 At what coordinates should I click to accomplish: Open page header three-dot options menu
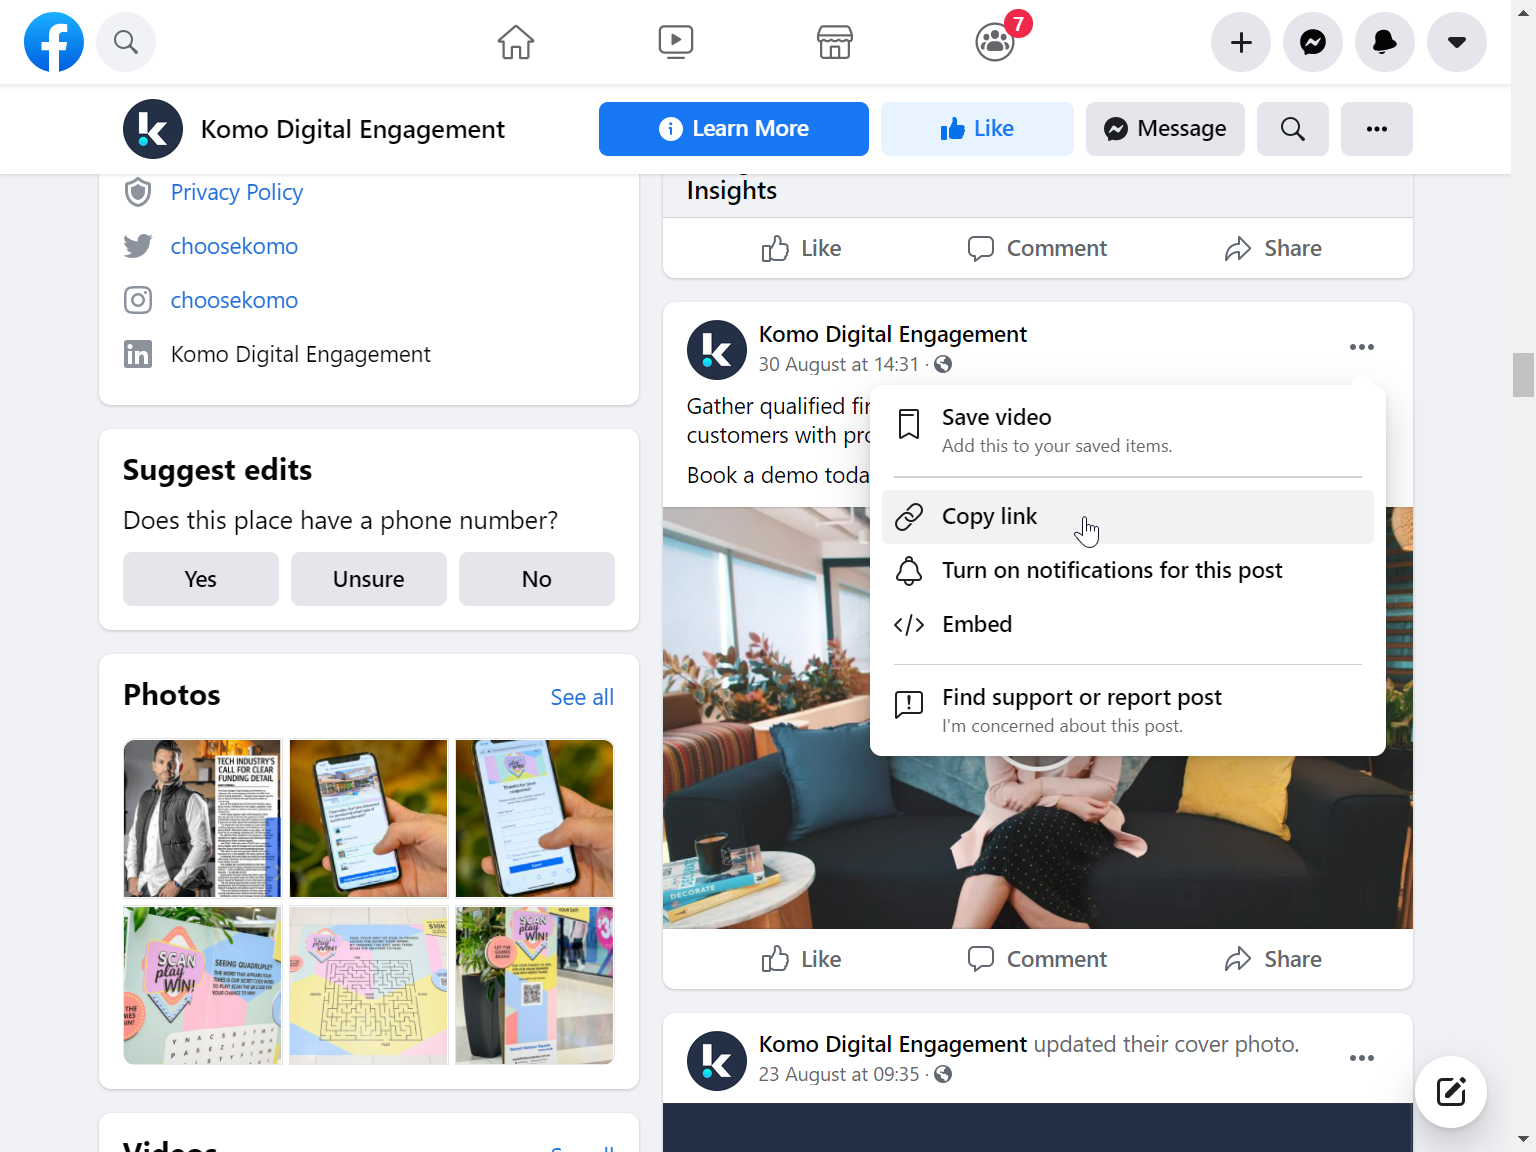point(1376,129)
